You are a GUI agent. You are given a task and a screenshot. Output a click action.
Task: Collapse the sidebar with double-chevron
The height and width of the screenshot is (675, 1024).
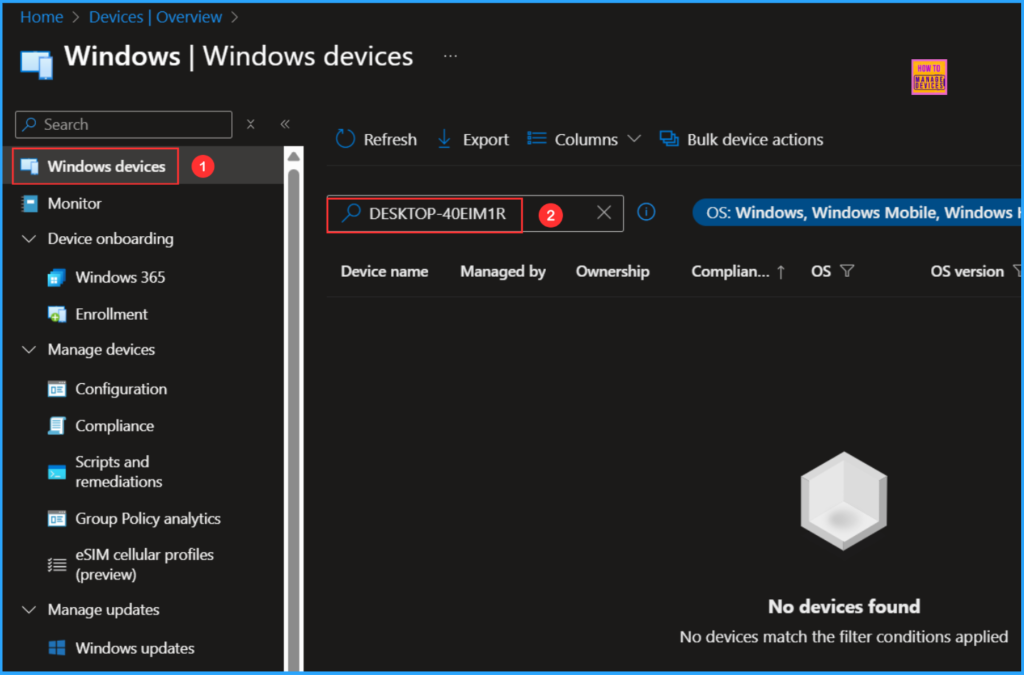285,124
